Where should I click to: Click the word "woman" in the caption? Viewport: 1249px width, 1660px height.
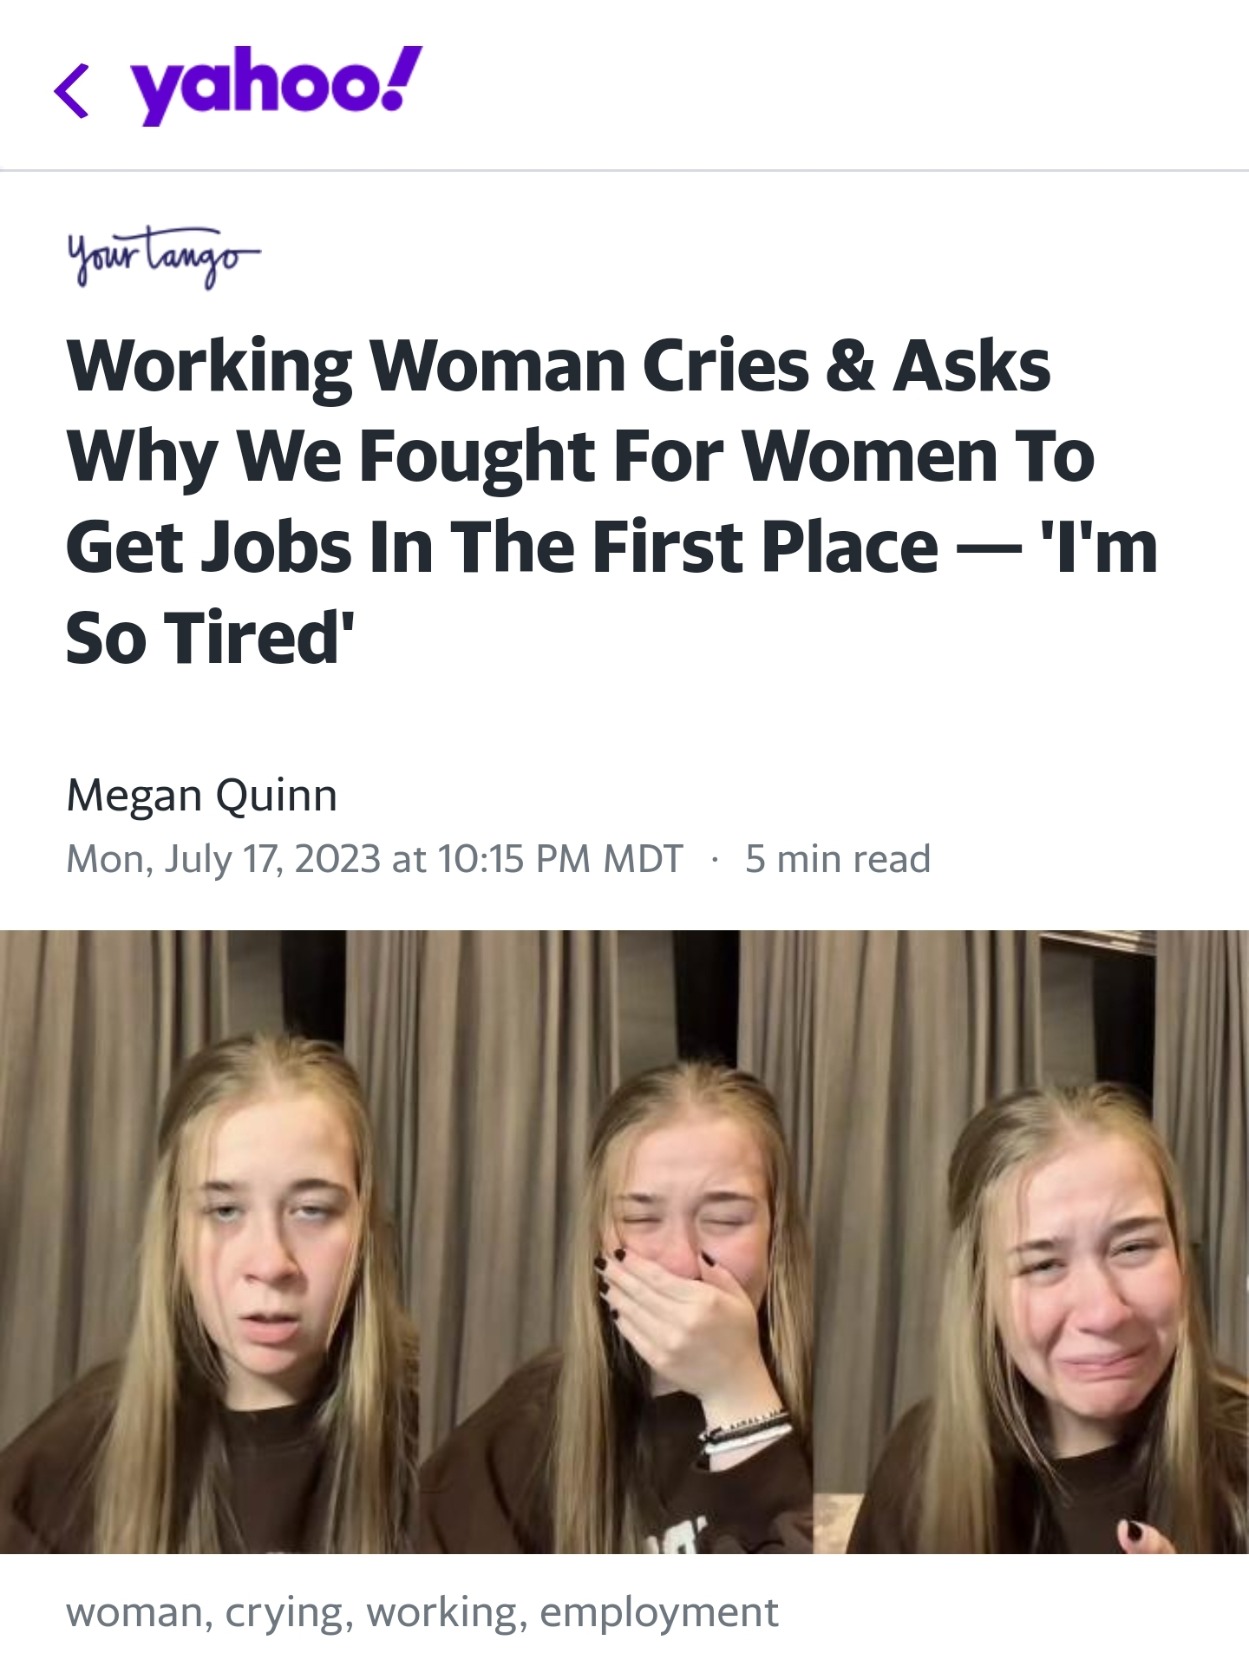(x=135, y=1612)
